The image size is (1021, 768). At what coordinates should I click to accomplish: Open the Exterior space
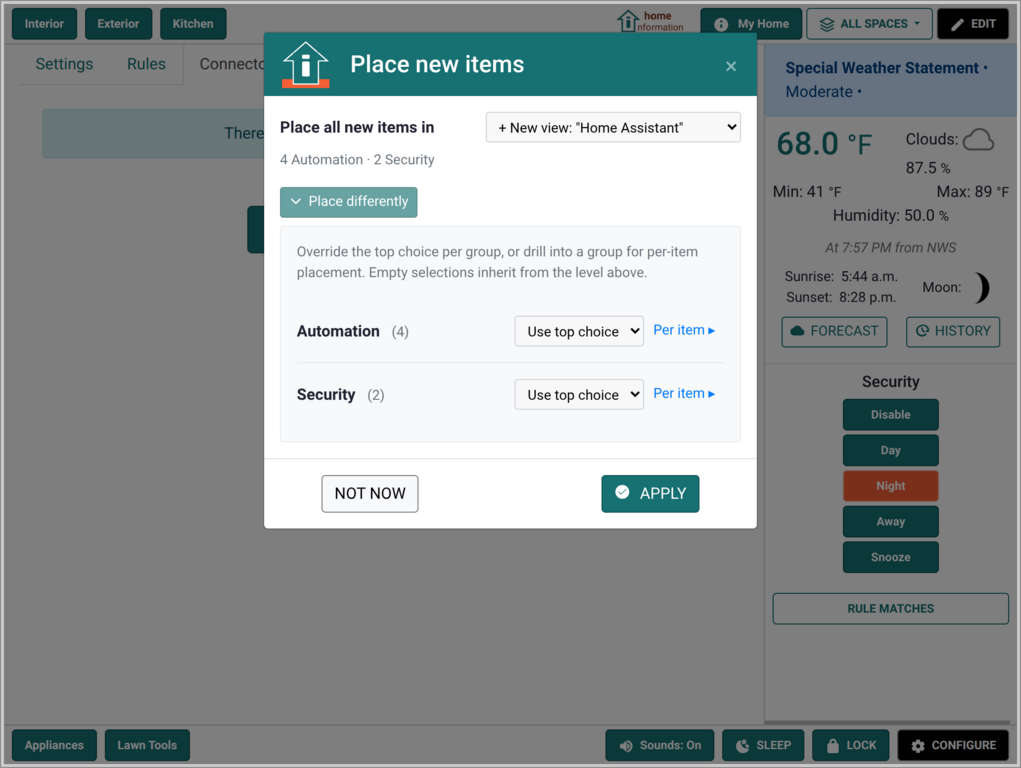[118, 24]
